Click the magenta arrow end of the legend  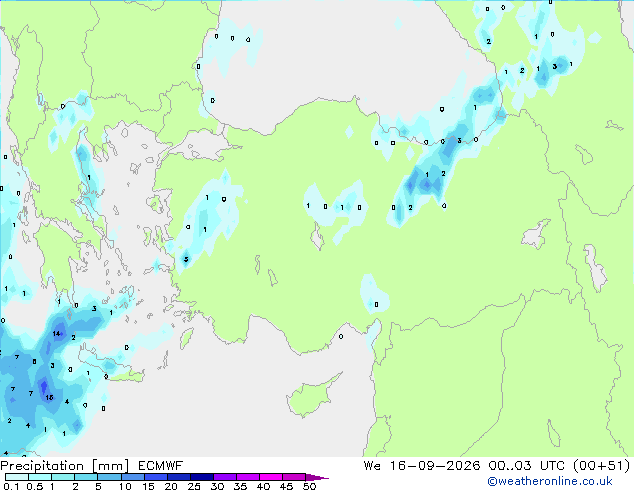point(317,477)
